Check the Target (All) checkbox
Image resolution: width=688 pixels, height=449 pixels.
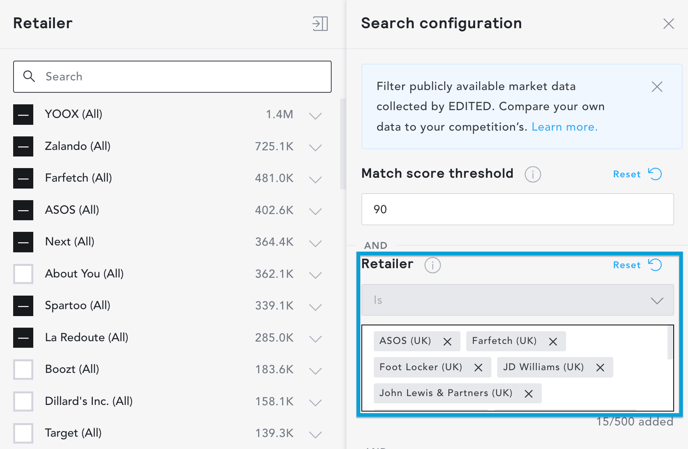[23, 433]
